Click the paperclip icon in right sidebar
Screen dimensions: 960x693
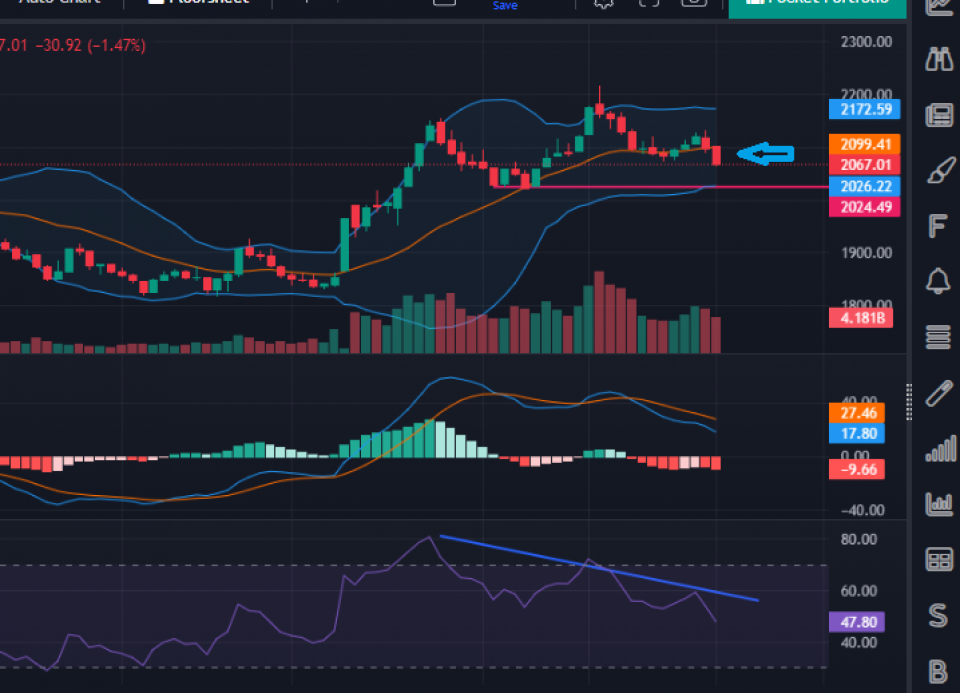tap(938, 392)
